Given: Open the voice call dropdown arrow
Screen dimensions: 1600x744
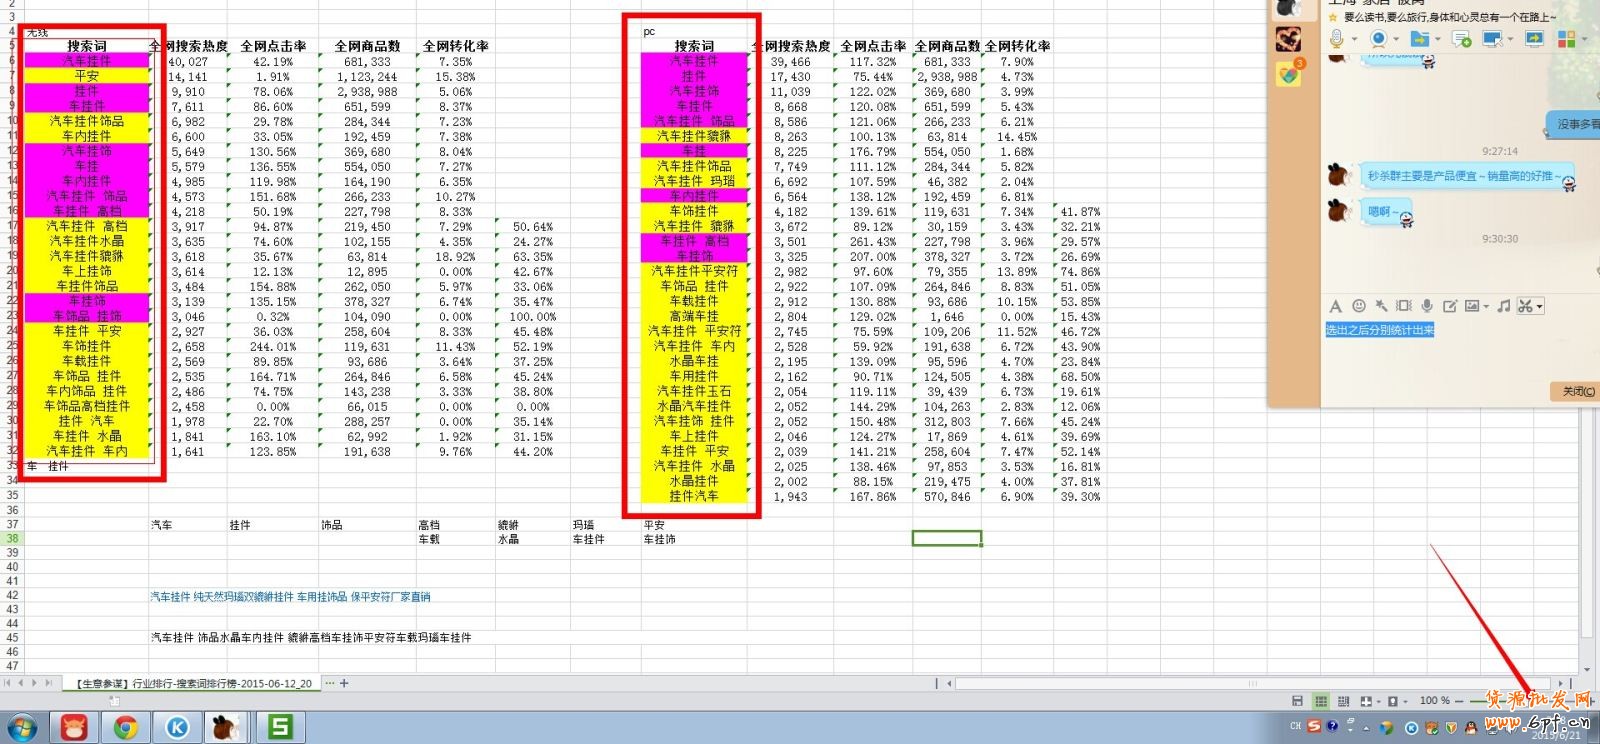Looking at the screenshot, I should point(1355,39).
